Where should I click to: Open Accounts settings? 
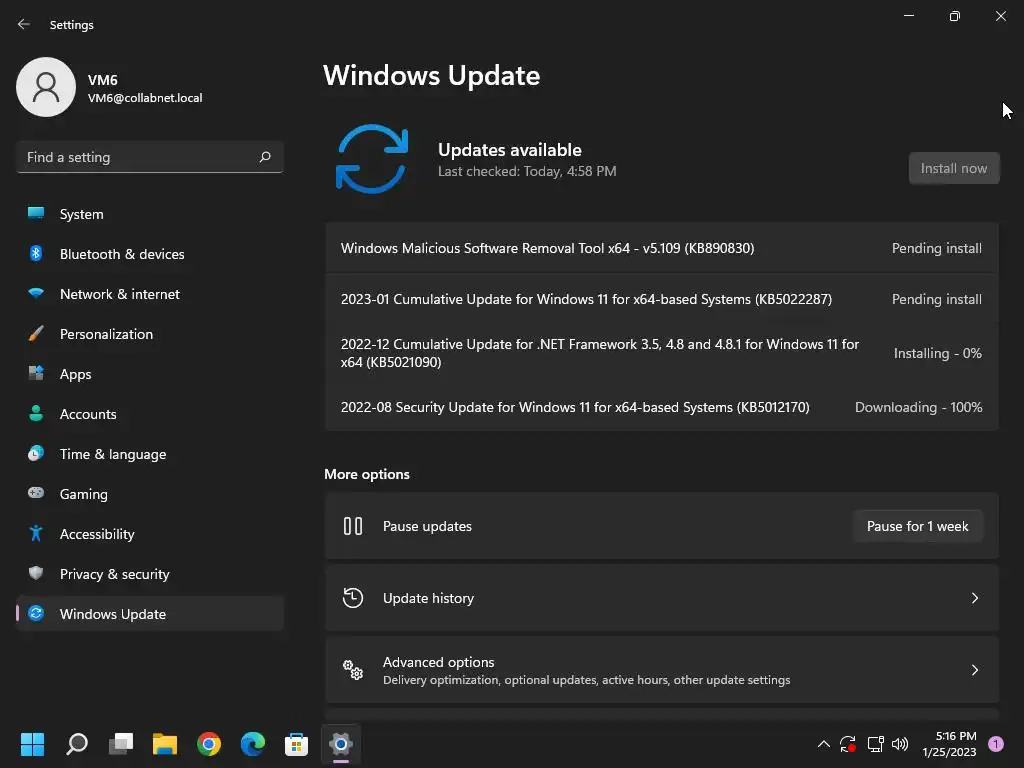150,414
